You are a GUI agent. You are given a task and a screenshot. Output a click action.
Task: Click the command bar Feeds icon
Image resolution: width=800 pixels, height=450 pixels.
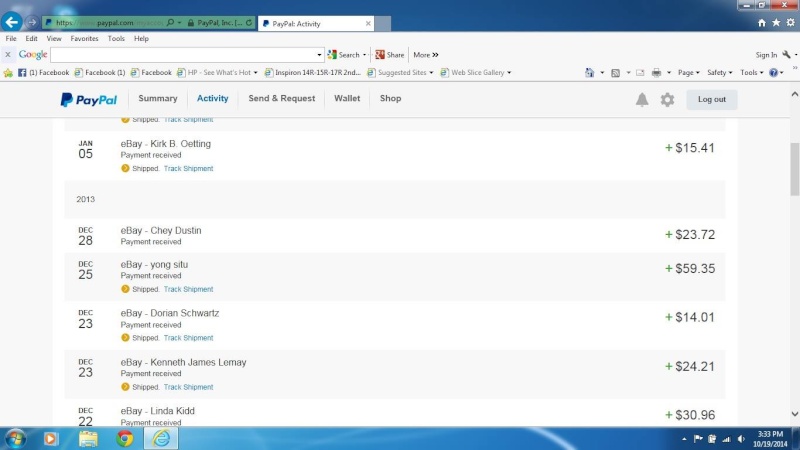click(615, 72)
